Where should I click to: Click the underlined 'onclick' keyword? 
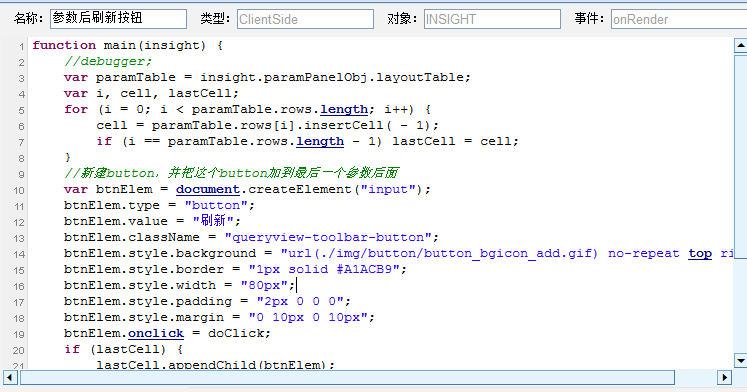point(156,333)
